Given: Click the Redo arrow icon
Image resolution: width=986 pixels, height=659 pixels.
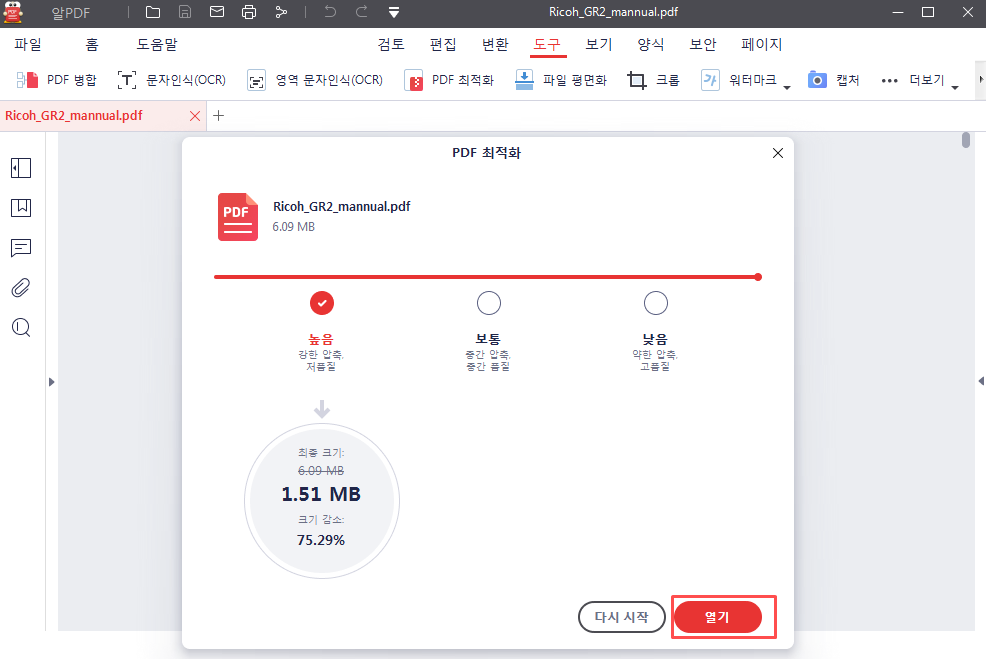Looking at the screenshot, I should tap(362, 11).
